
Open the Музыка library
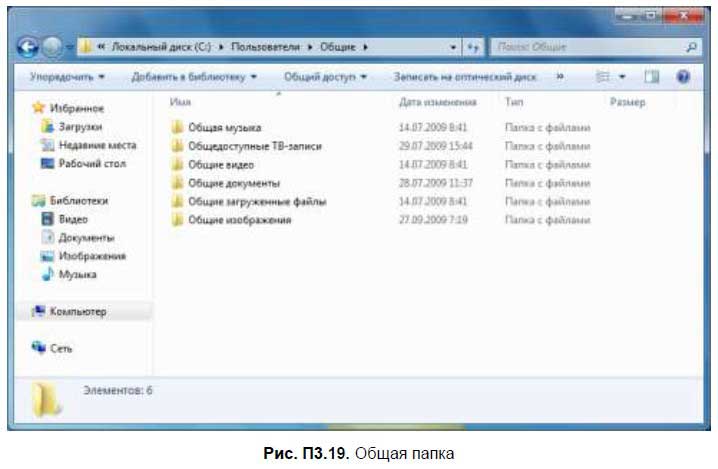(x=77, y=274)
